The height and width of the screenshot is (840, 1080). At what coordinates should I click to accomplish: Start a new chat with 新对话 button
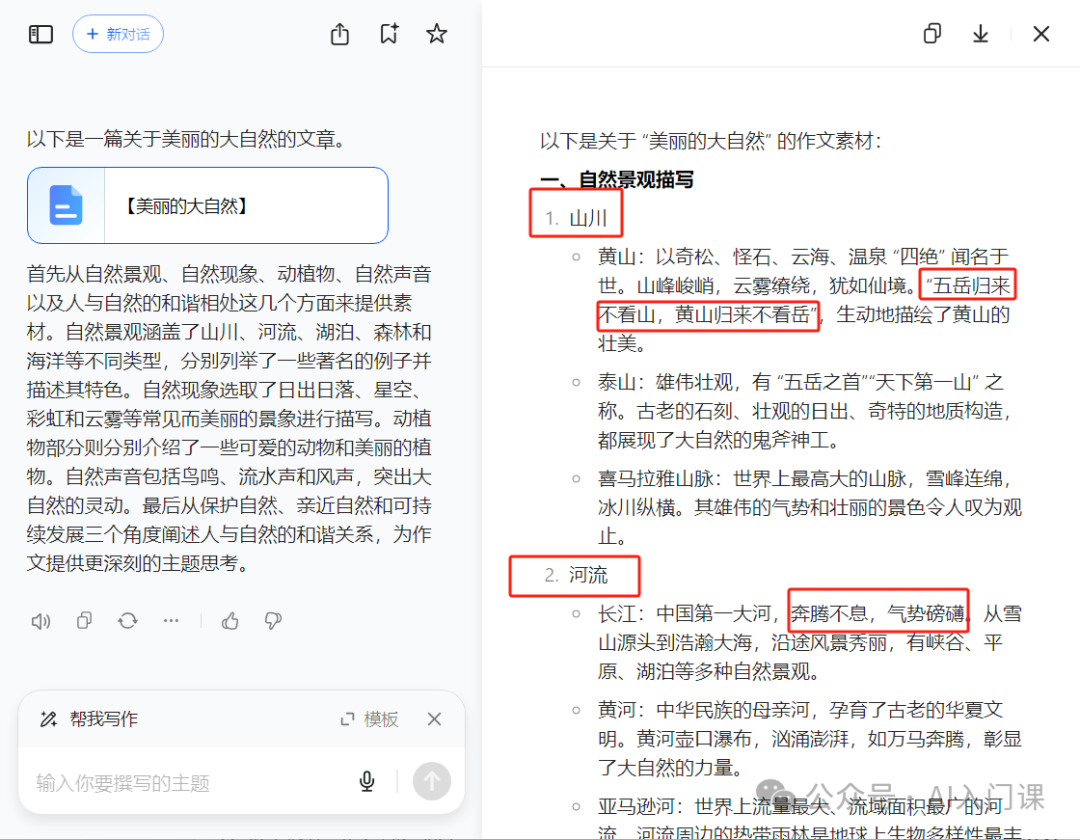118,34
